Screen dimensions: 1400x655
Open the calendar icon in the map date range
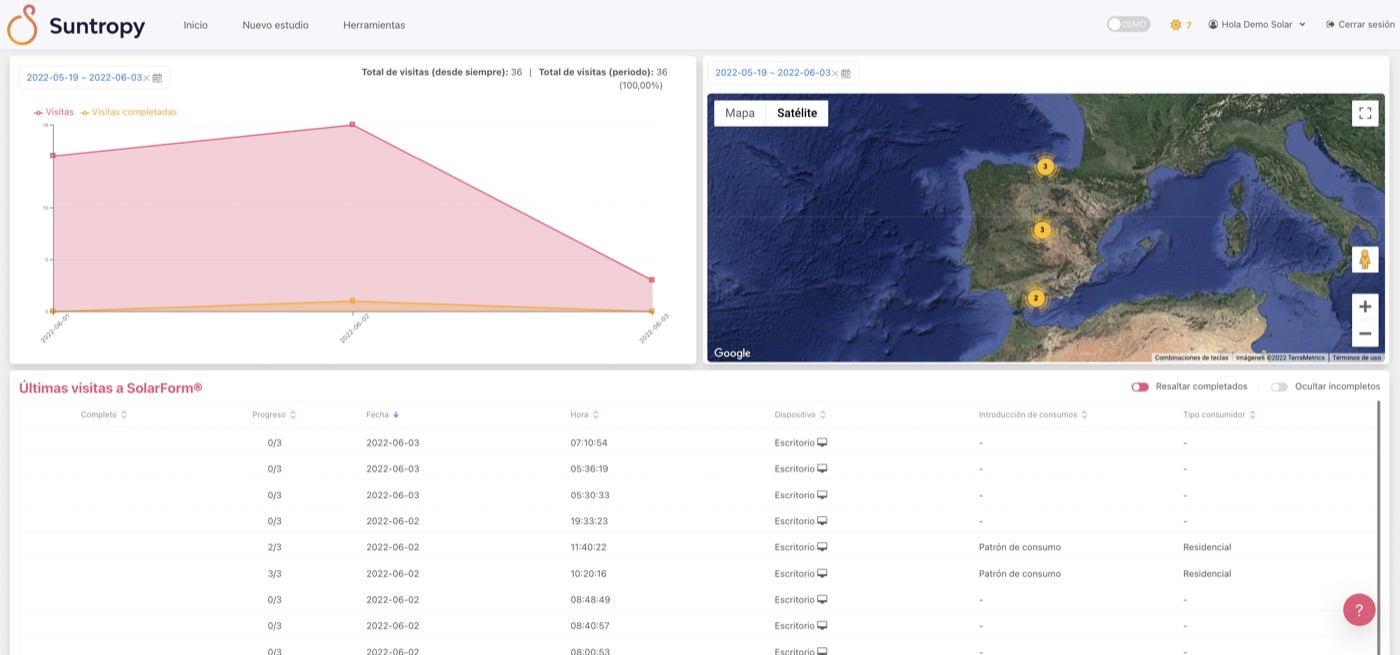pos(846,73)
